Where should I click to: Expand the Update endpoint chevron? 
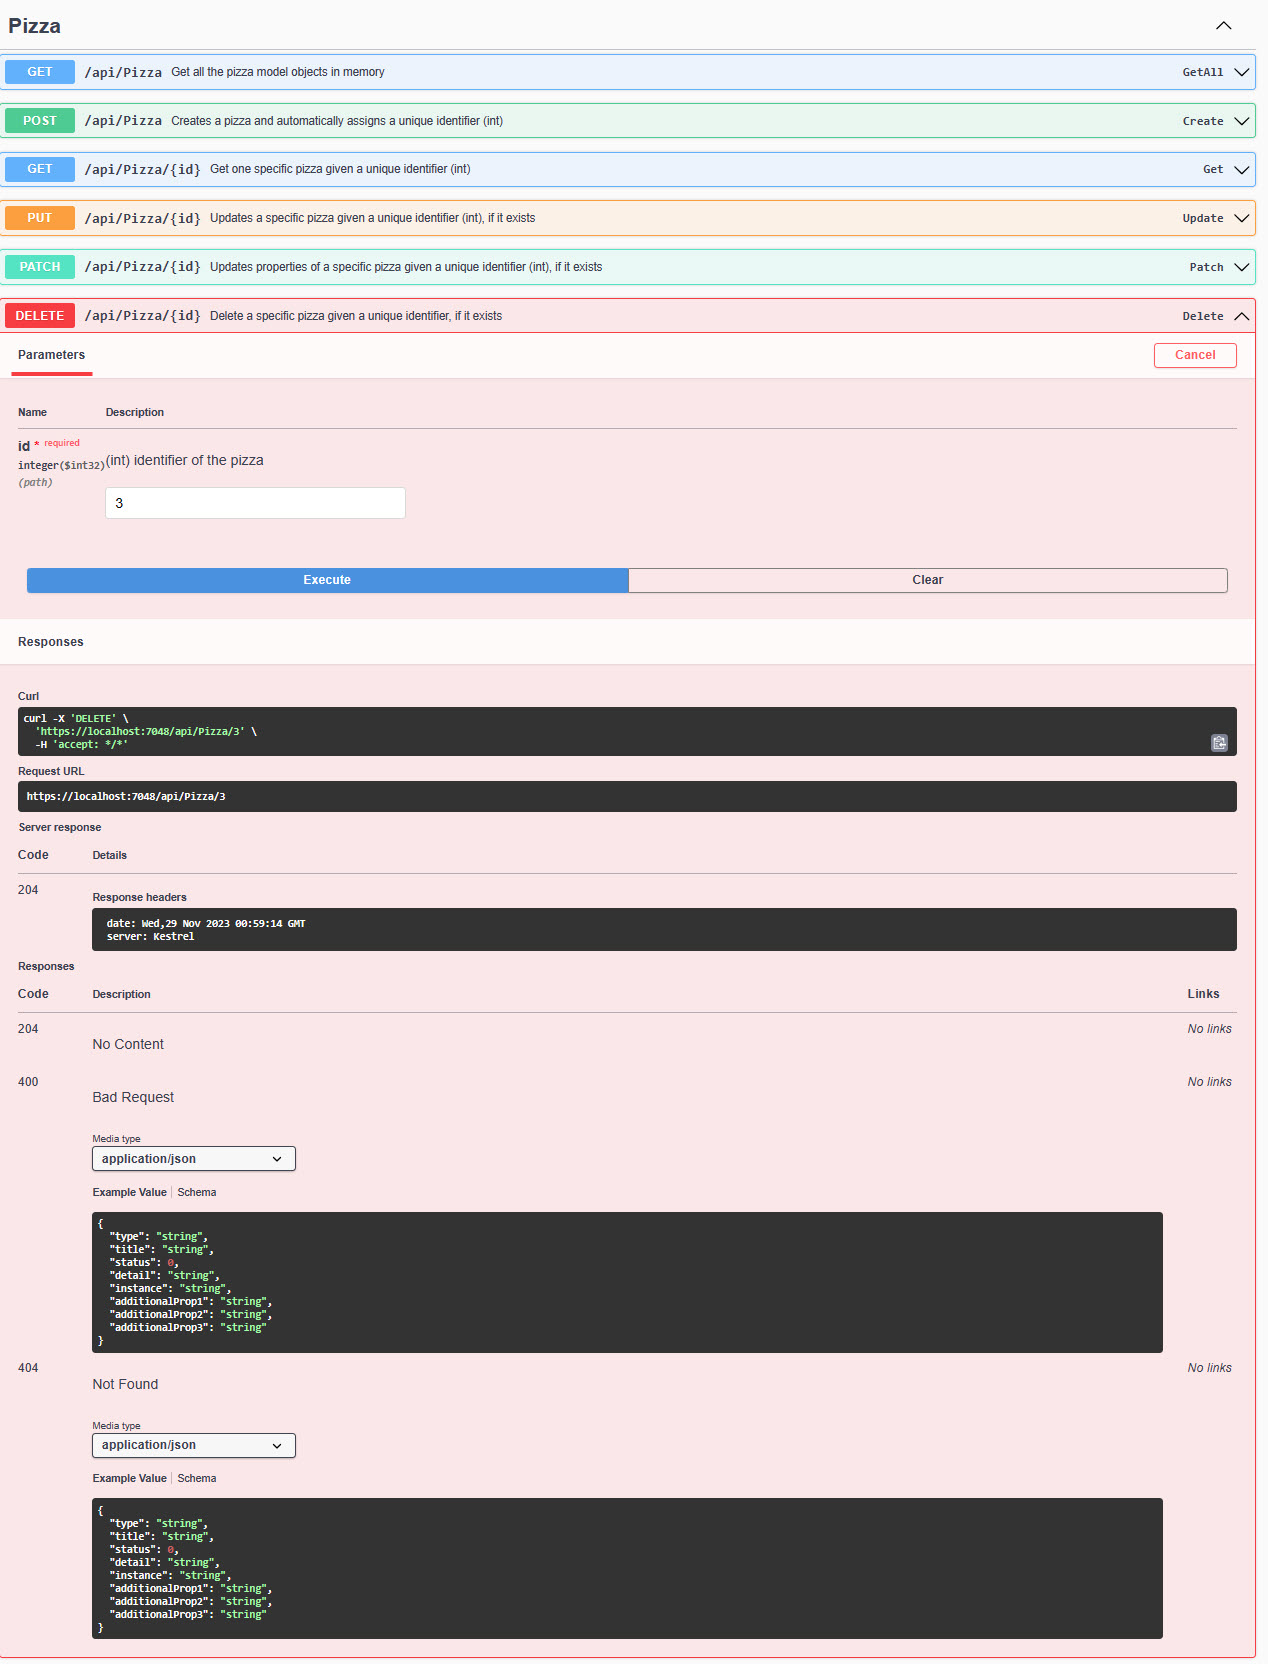coord(1242,218)
